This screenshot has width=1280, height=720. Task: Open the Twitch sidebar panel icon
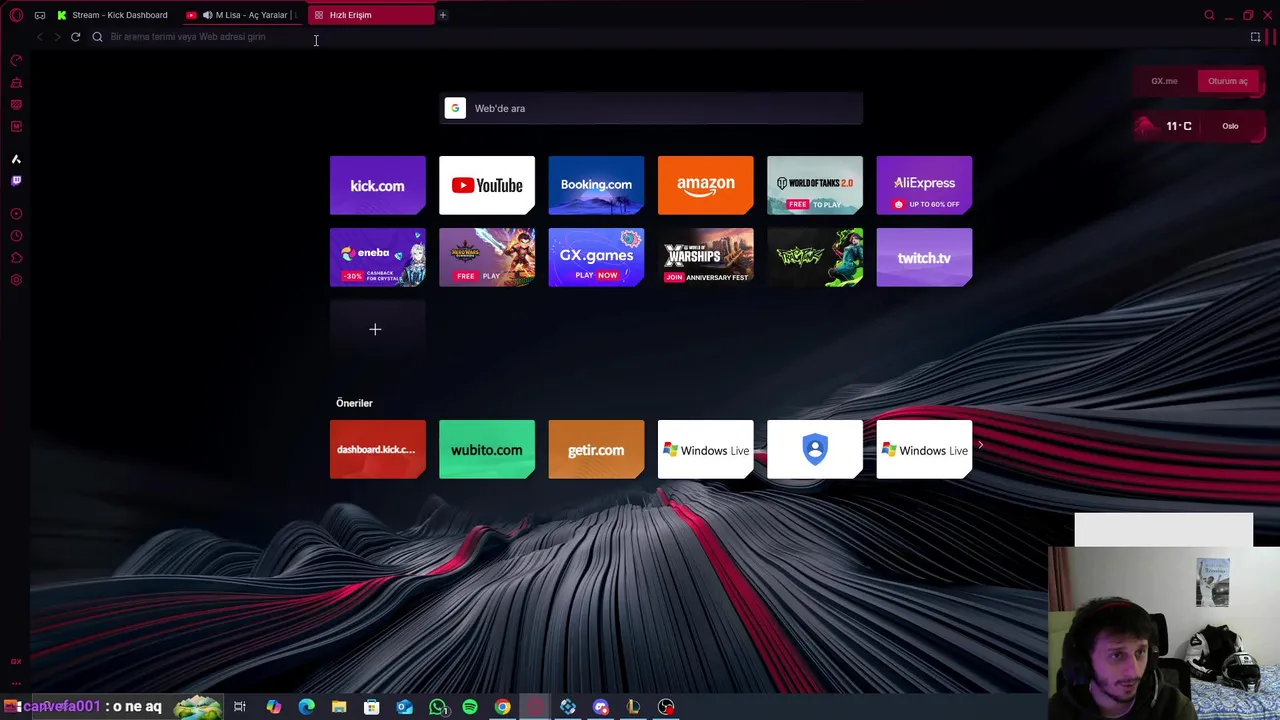pyautogui.click(x=16, y=181)
